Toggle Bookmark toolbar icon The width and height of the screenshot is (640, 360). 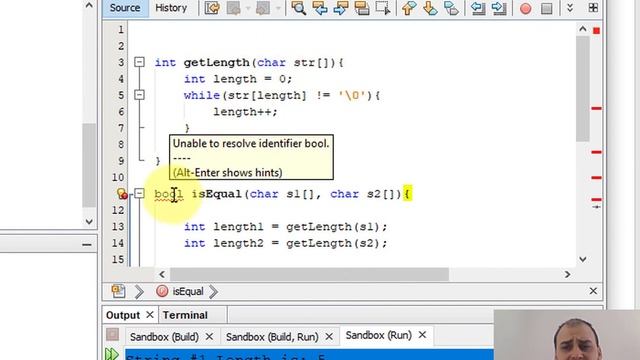coord(451,8)
